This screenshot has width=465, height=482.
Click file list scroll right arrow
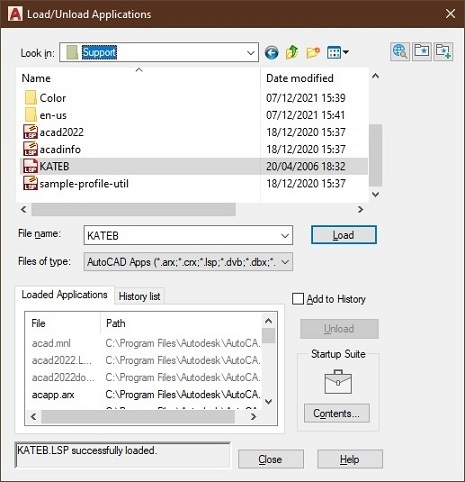(360, 210)
